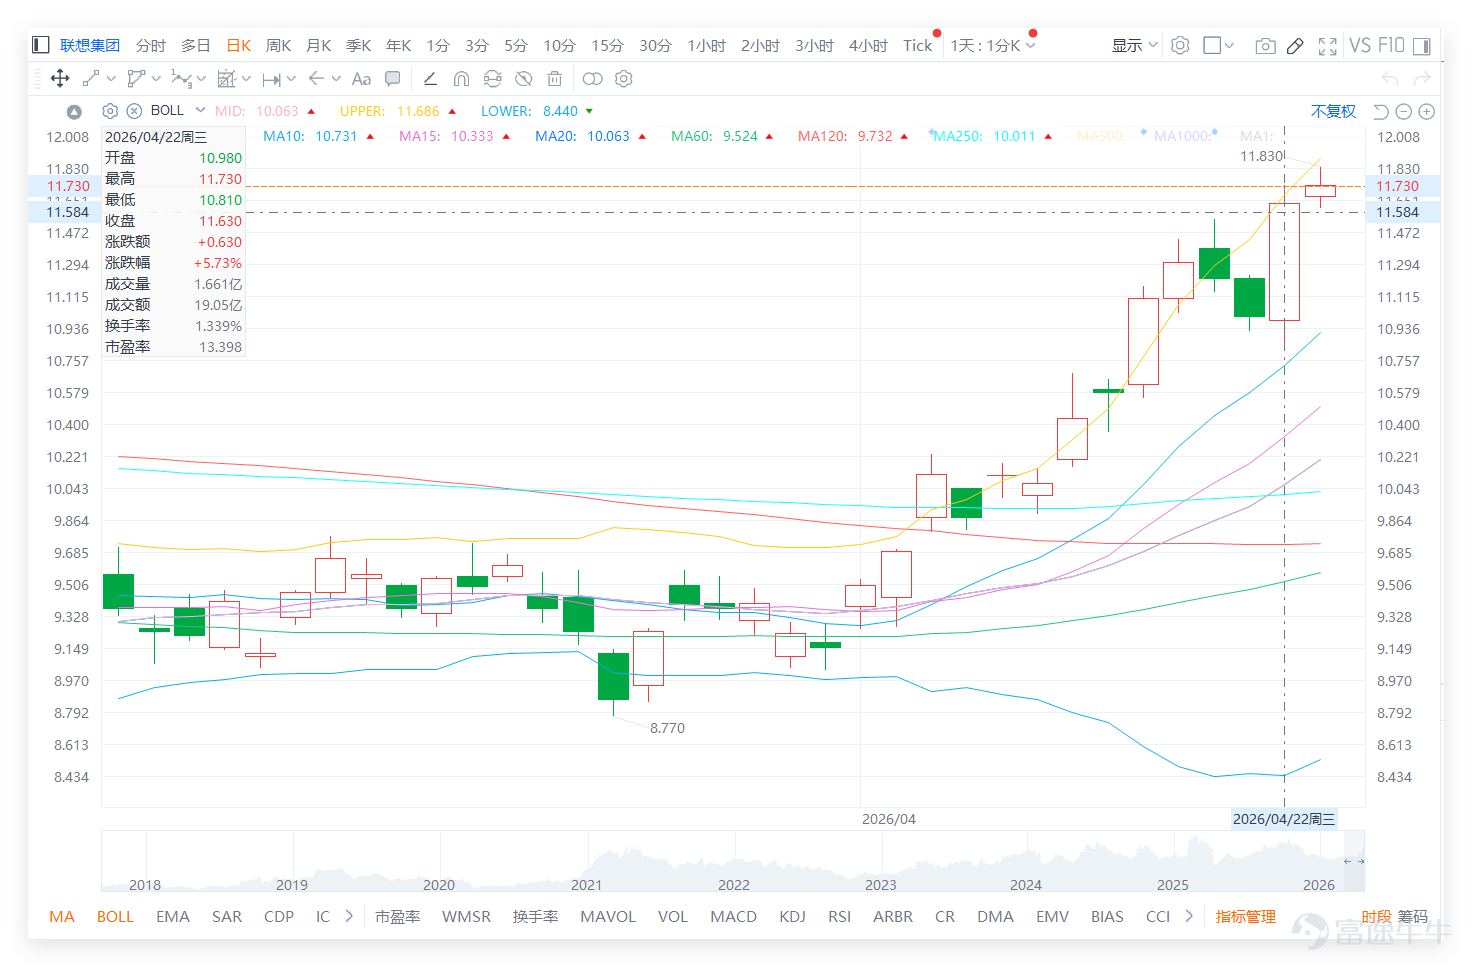Toggle the magnet snap tool
1472x968 pixels.
461,78
